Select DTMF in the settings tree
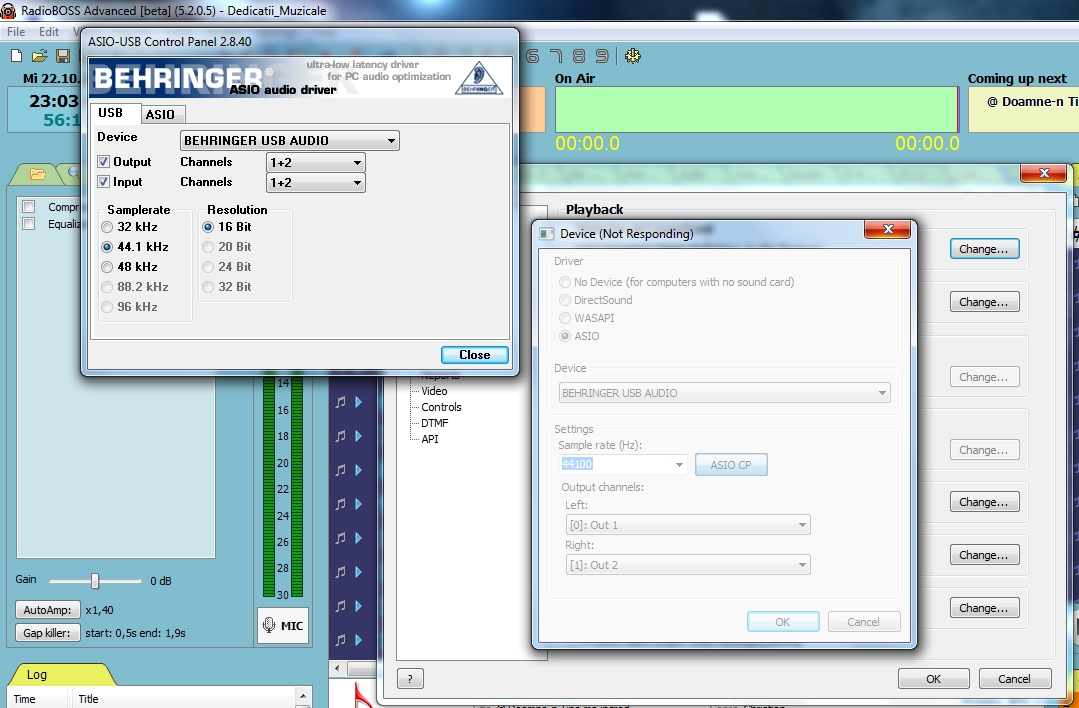 pyautogui.click(x=434, y=422)
